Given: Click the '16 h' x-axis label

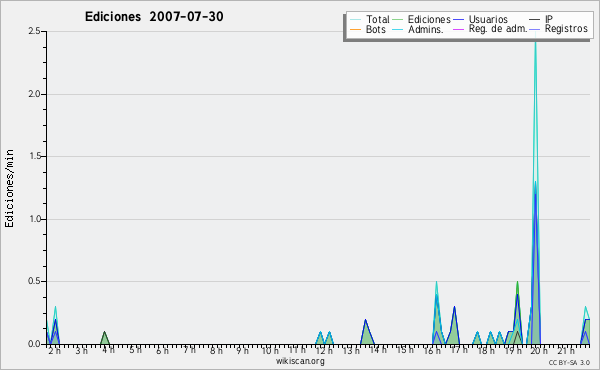Looking at the screenshot, I should [432, 350].
